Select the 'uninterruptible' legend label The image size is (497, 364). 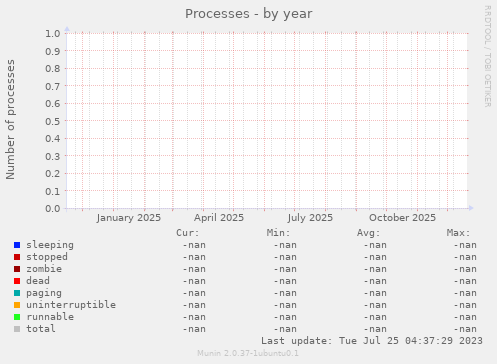(x=71, y=305)
